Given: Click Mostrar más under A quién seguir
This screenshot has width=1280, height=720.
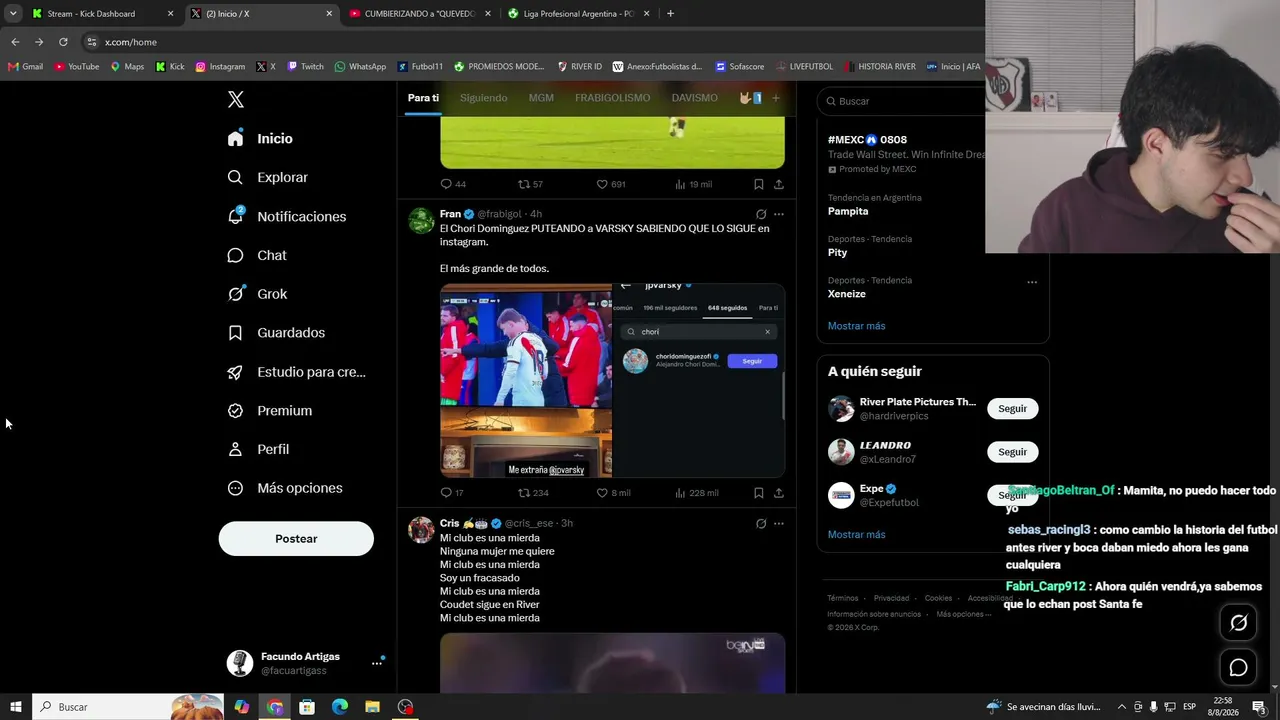Looking at the screenshot, I should 856,535.
